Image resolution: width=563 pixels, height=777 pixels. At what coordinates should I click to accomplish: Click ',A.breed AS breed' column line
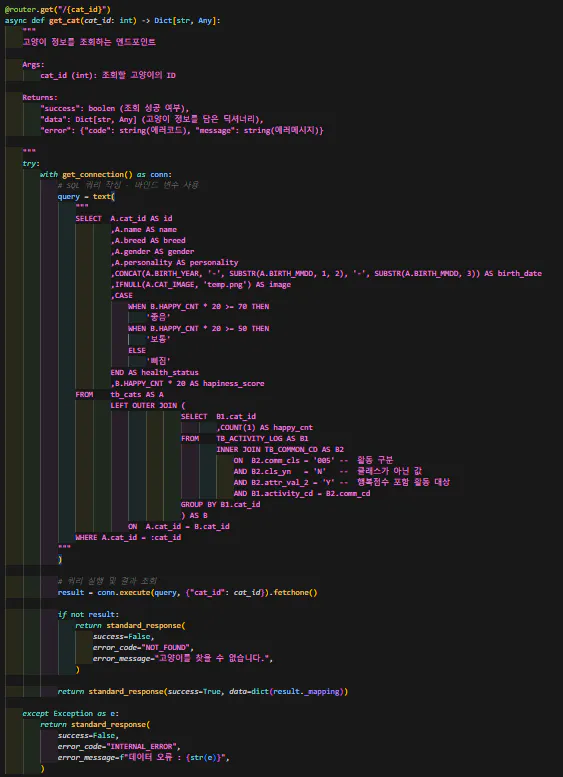tap(148, 240)
